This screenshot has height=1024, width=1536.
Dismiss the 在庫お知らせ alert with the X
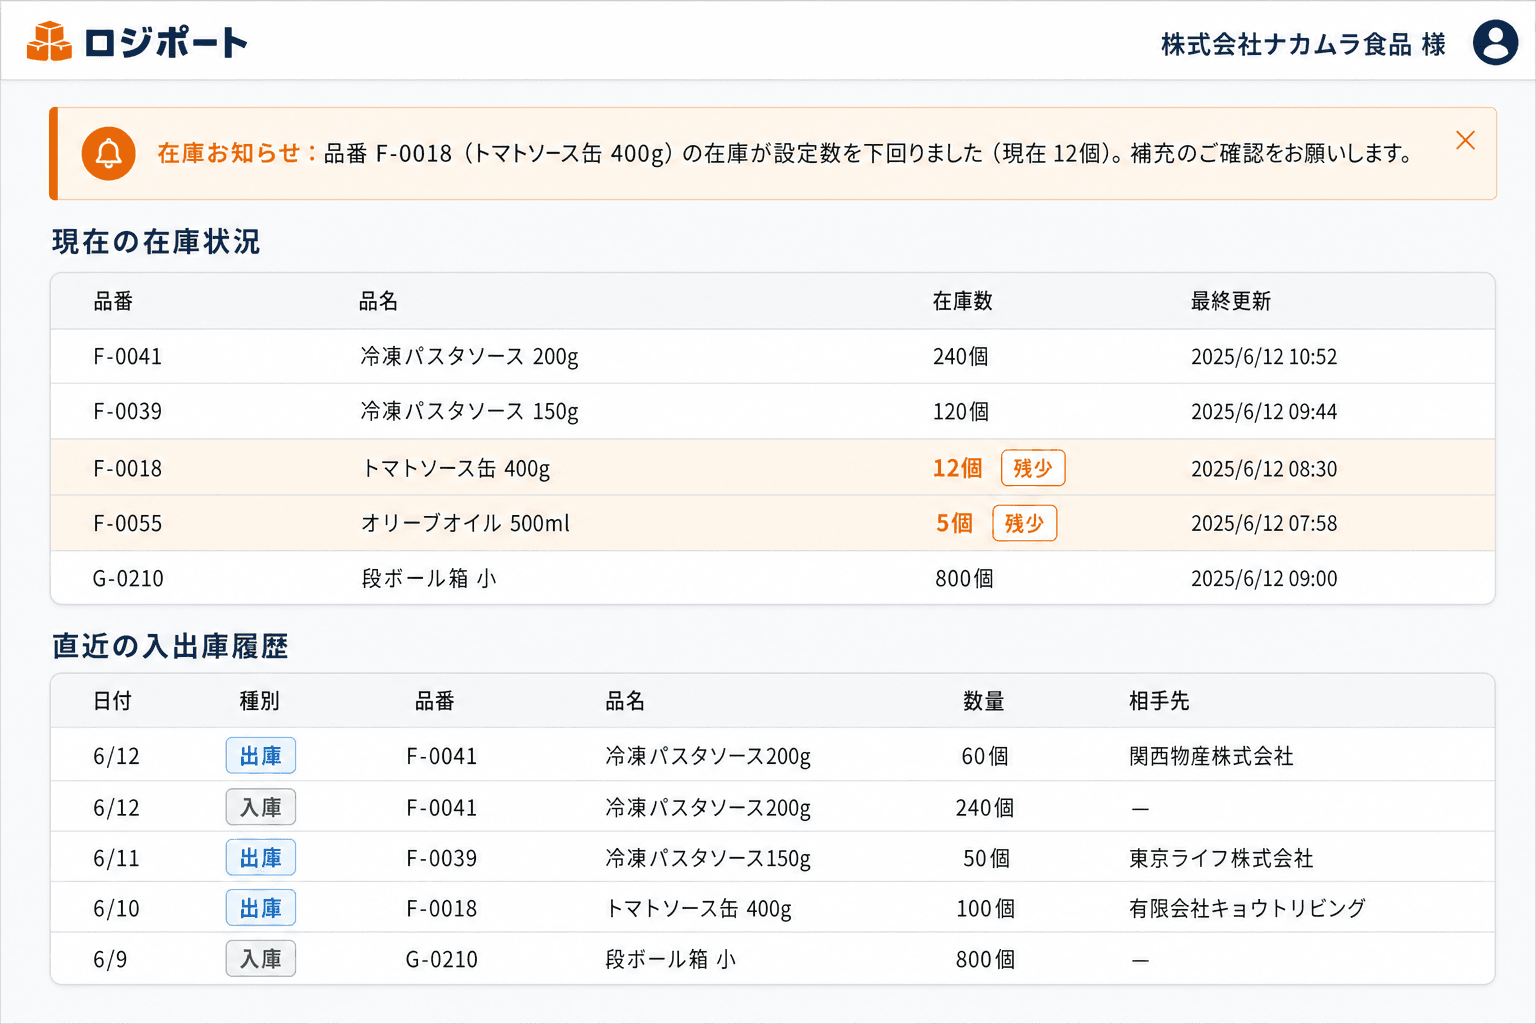(x=1465, y=140)
